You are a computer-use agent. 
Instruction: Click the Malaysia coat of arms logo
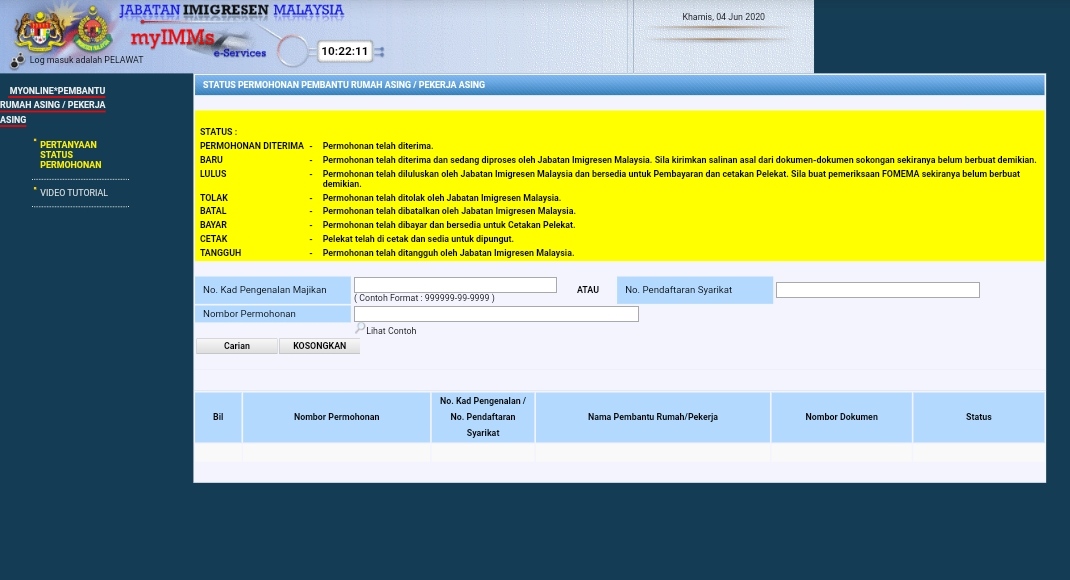[x=41, y=30]
